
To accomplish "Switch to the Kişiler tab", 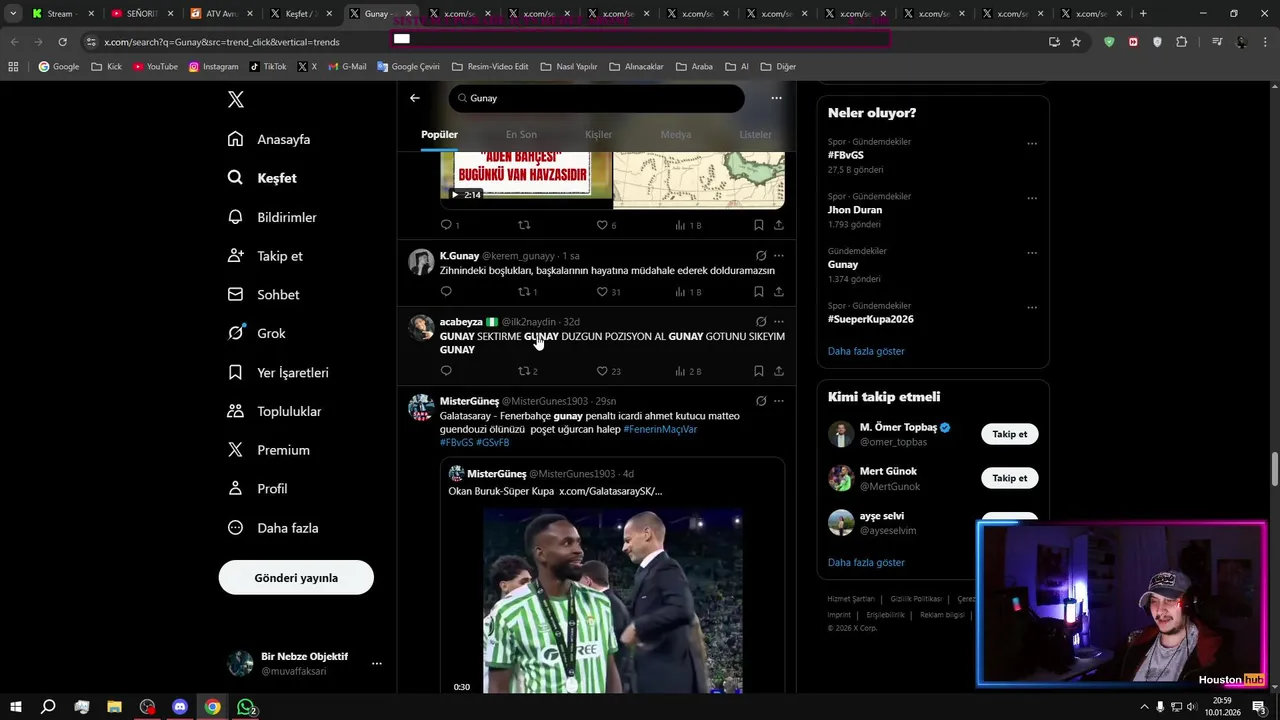I will tap(598, 134).
